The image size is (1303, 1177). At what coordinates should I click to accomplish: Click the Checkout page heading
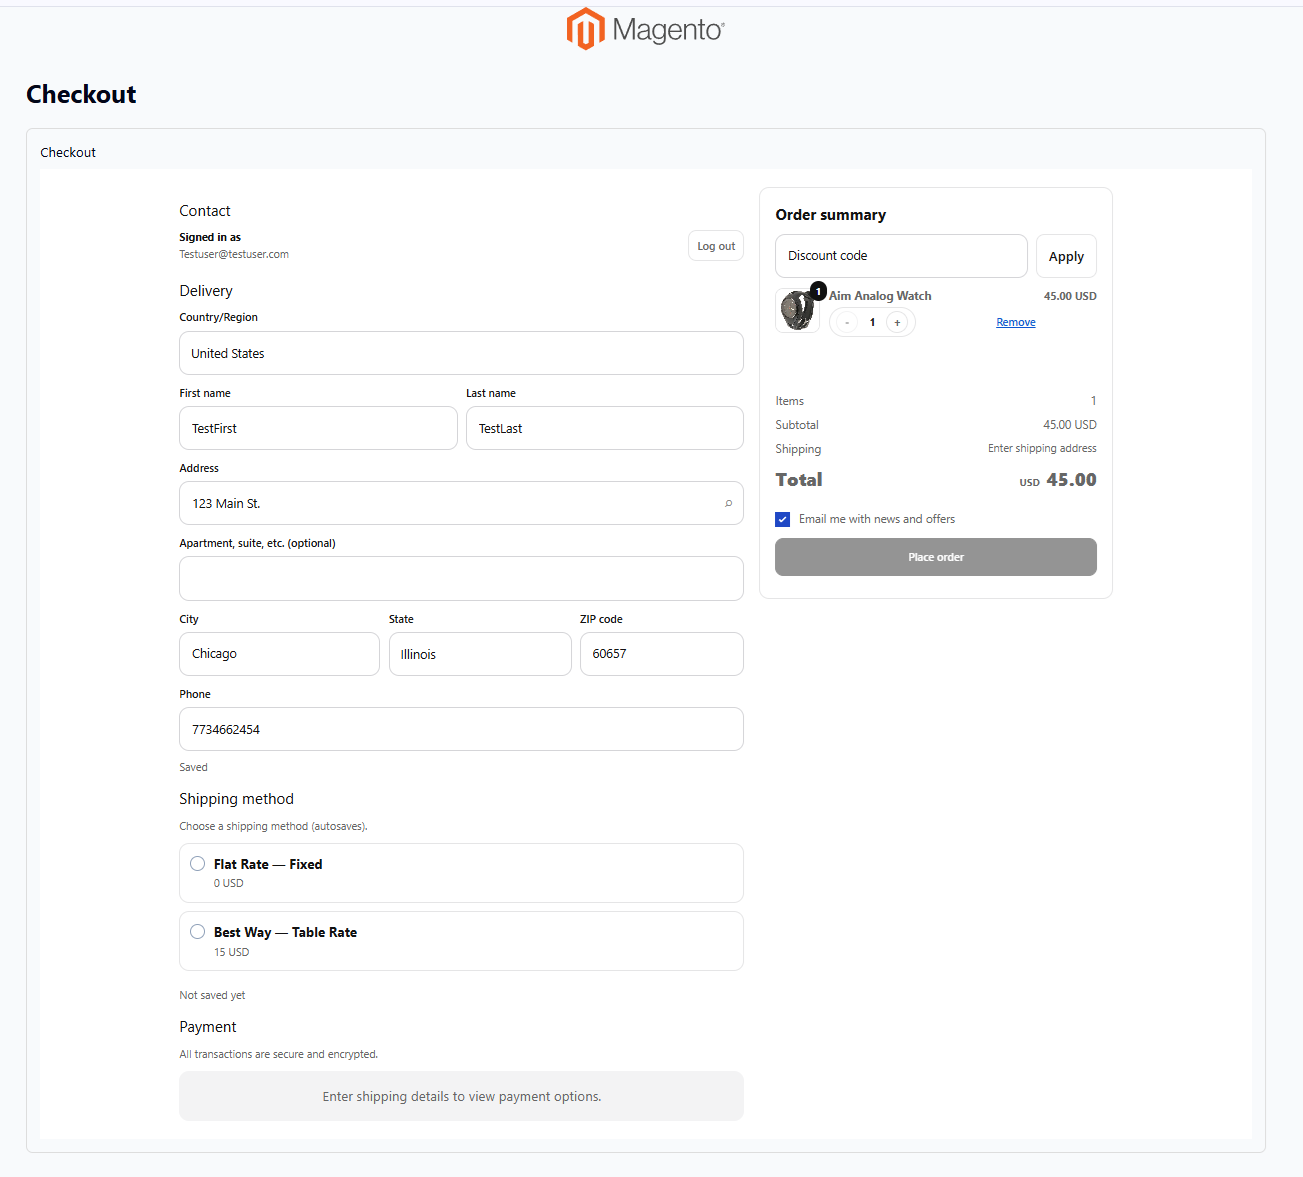click(x=81, y=94)
